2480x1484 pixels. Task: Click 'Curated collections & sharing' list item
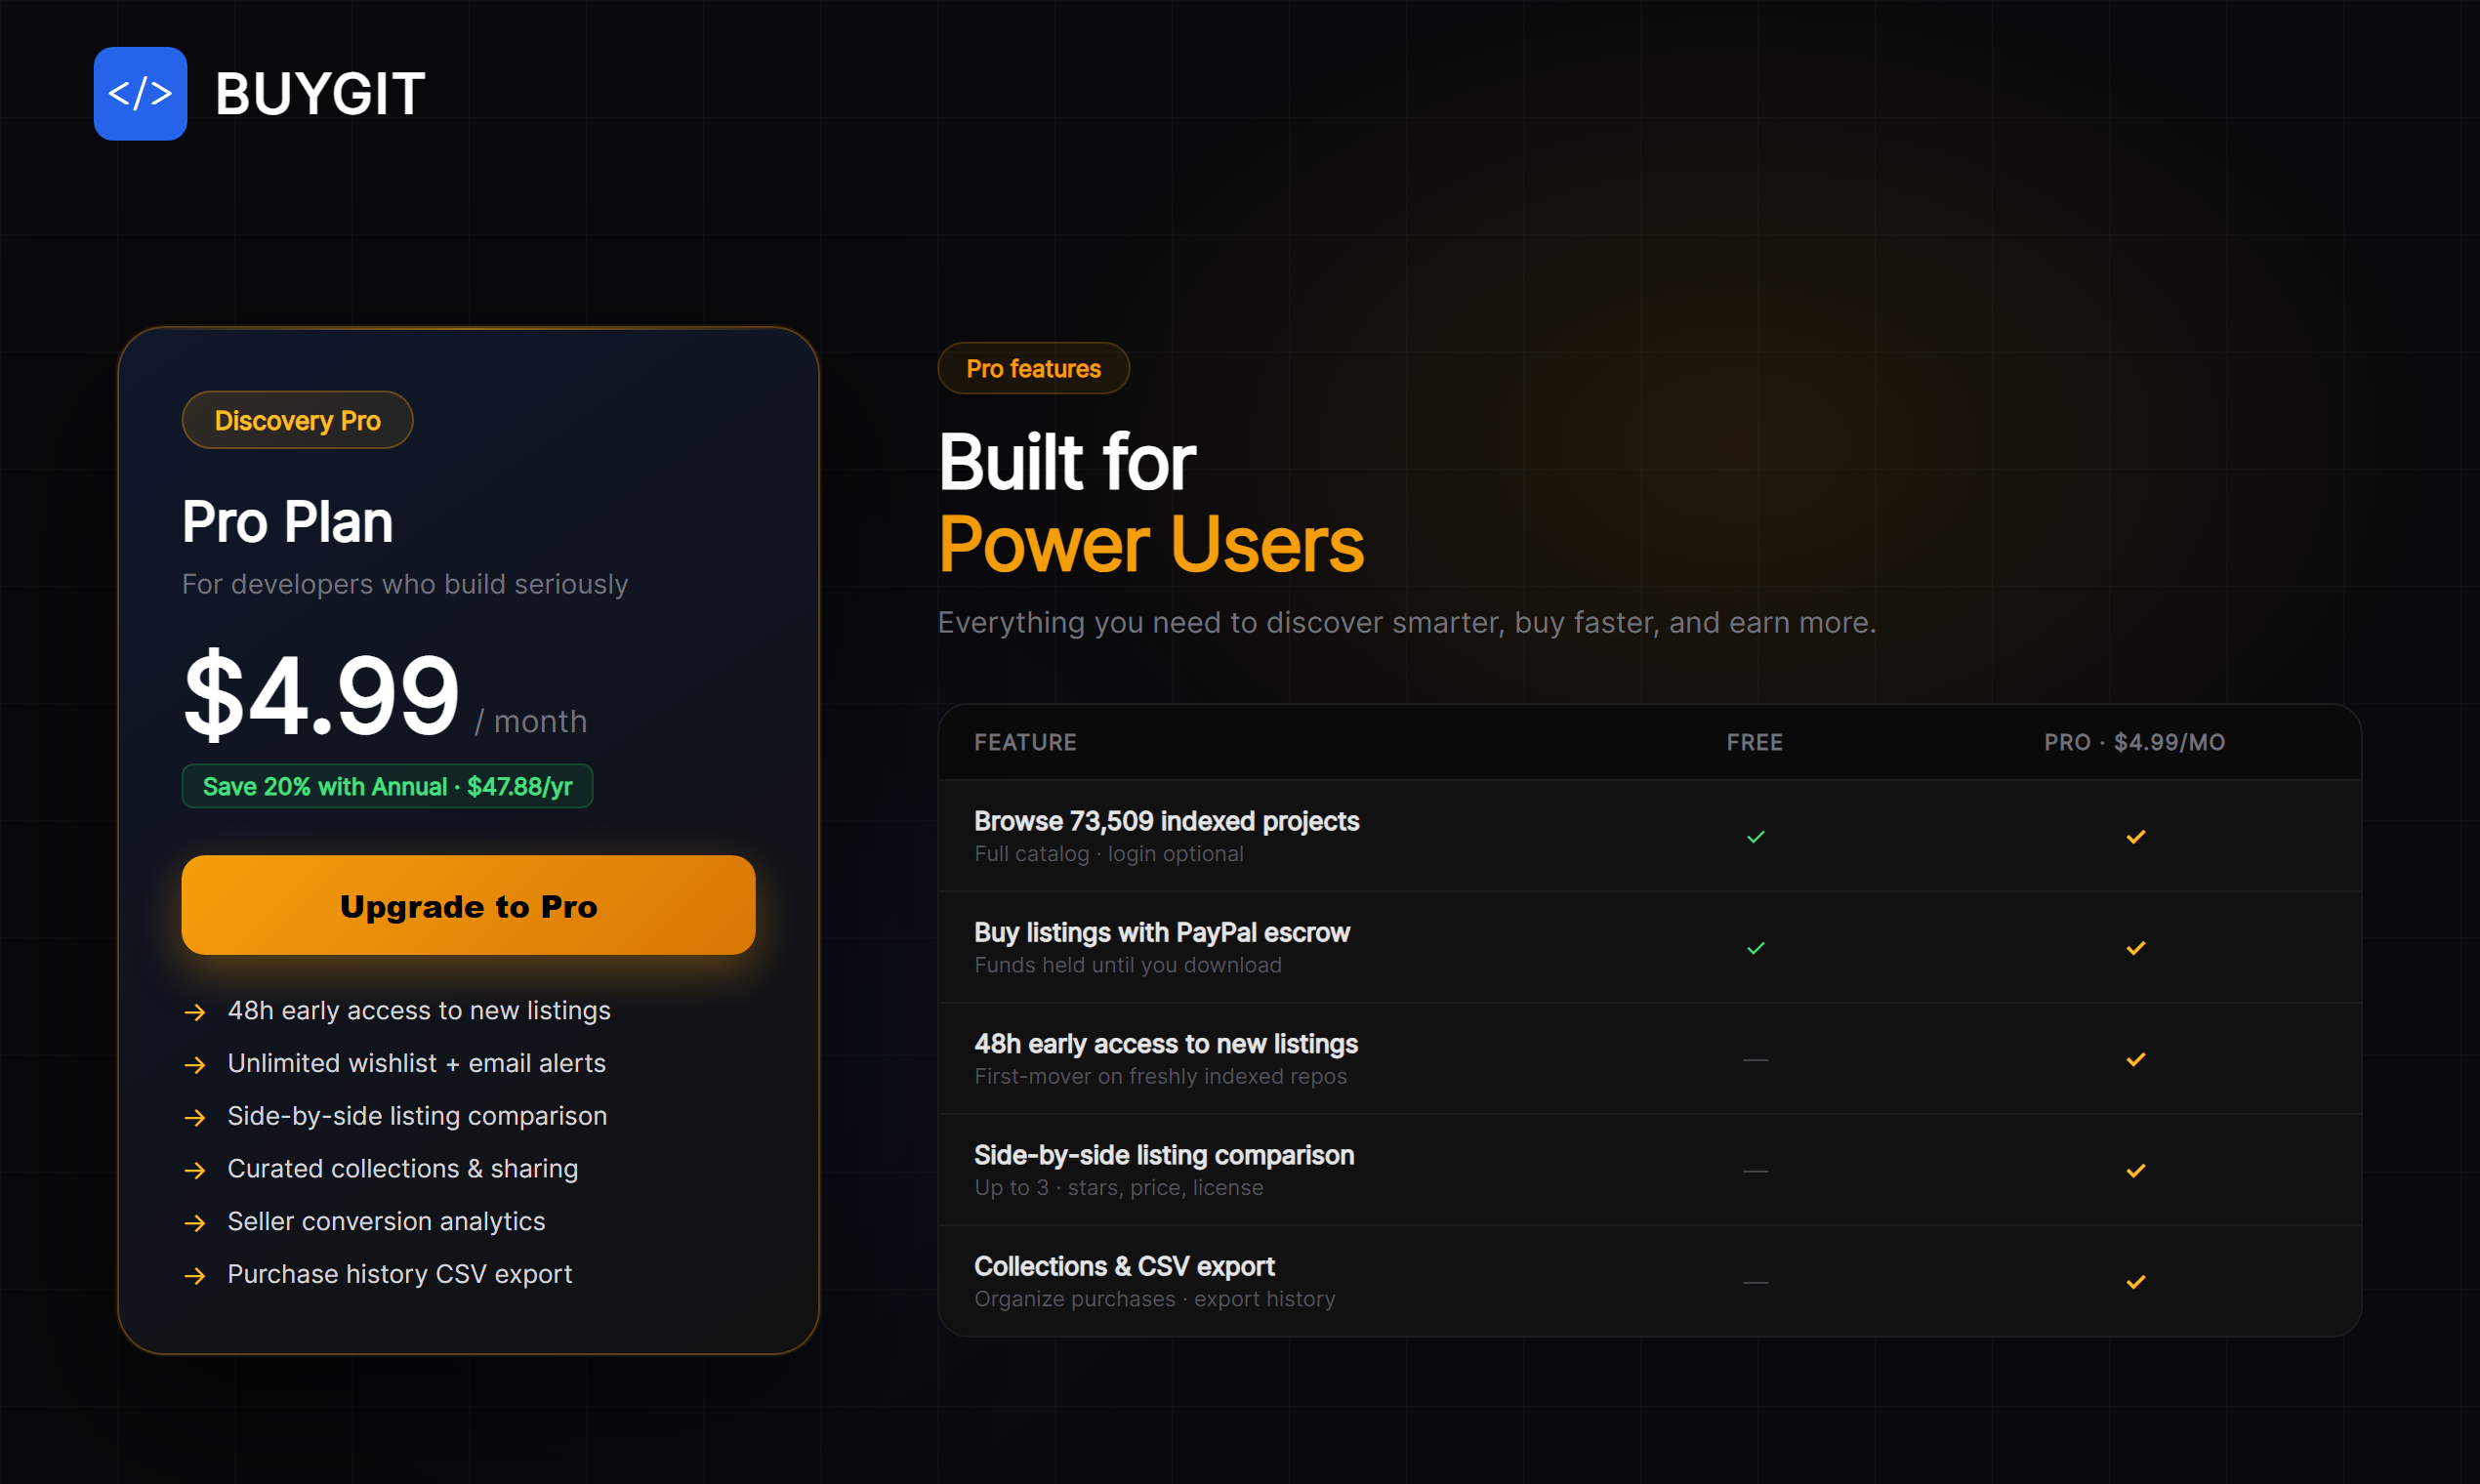click(x=402, y=1169)
